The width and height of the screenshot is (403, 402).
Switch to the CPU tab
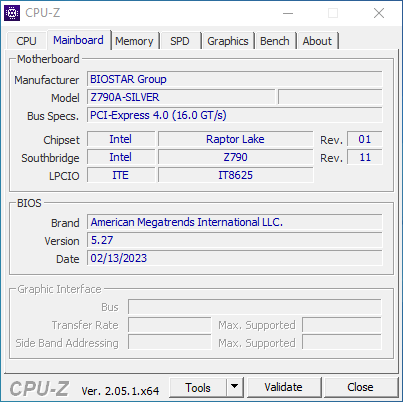pos(26,41)
